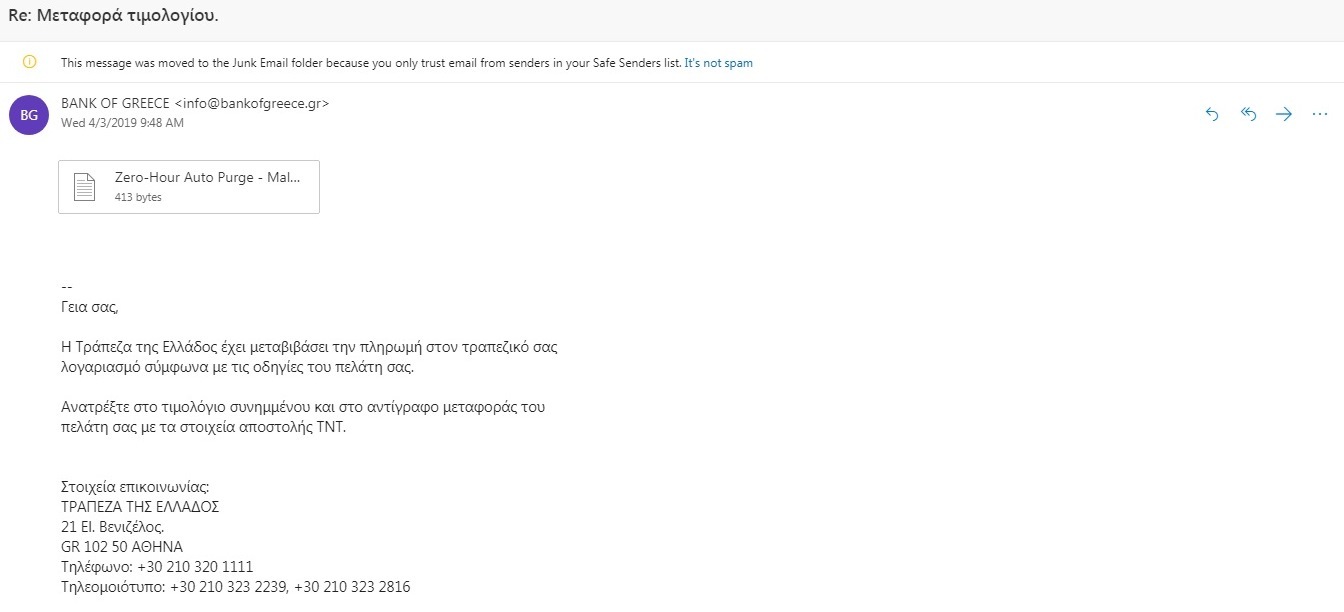The image size is (1344, 612).
Task: Click the attachment document icon
Action: click(x=84, y=187)
